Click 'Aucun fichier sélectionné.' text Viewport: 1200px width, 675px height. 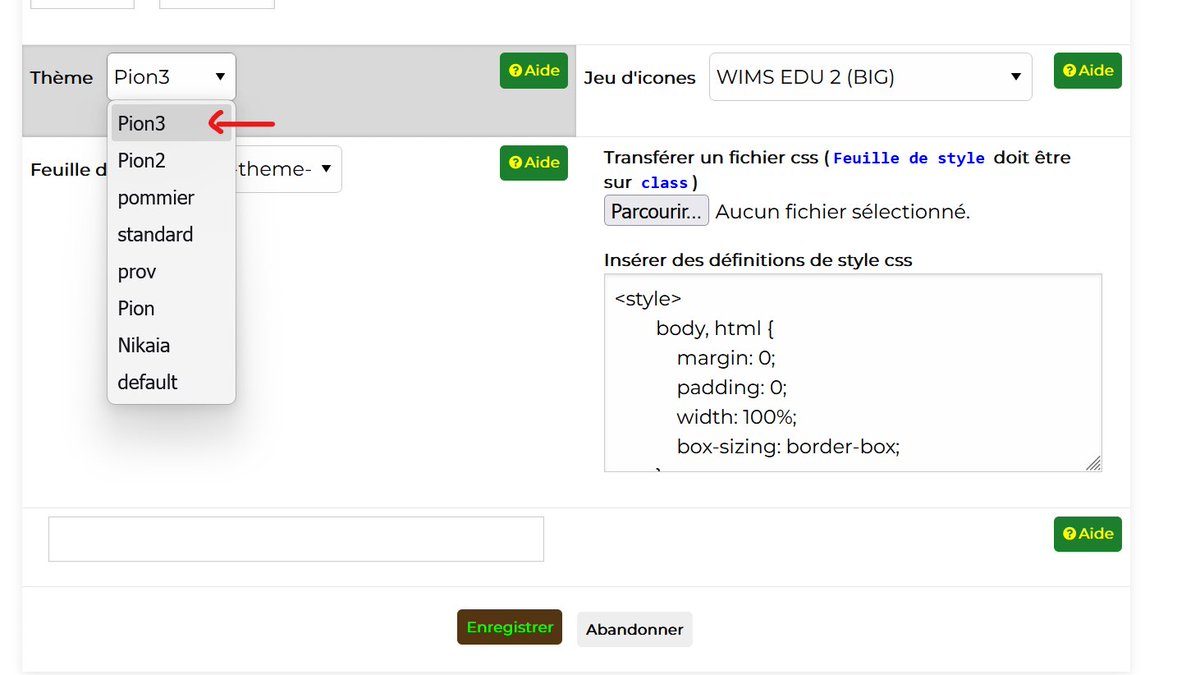tap(843, 212)
